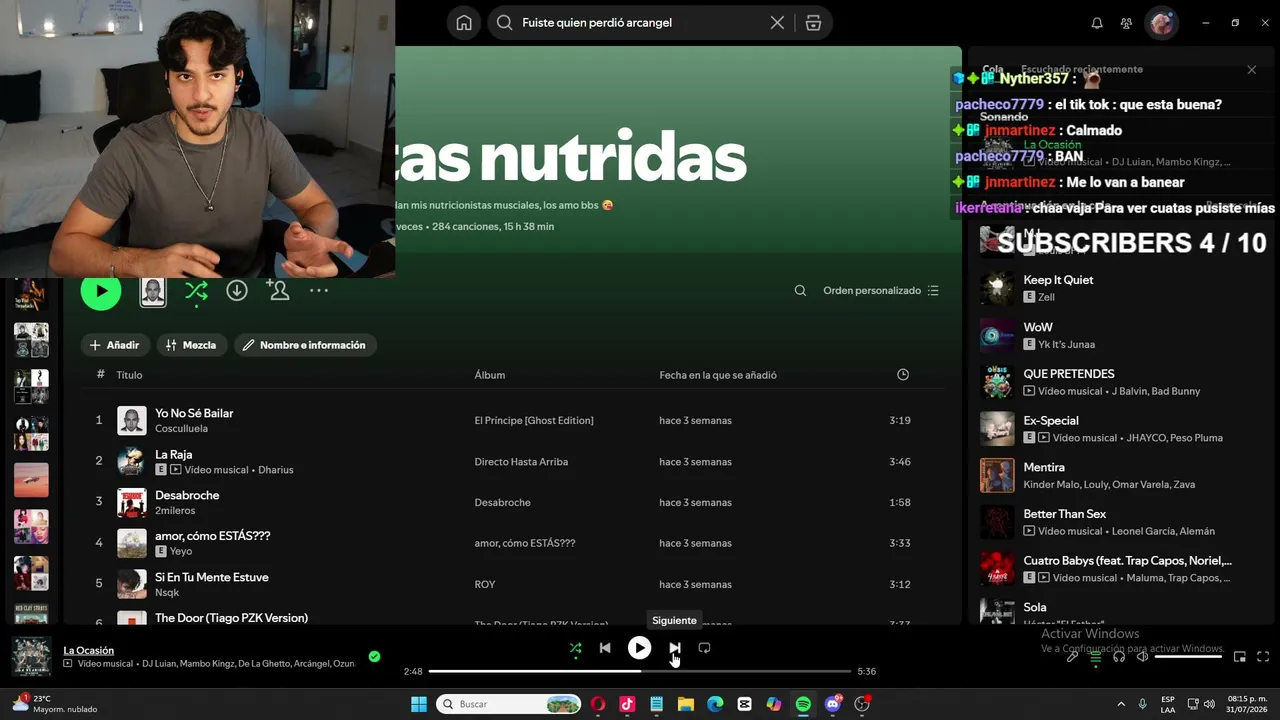Viewport: 1280px width, 720px height.
Task: Close the queue panel with the X
Action: coord(1251,70)
